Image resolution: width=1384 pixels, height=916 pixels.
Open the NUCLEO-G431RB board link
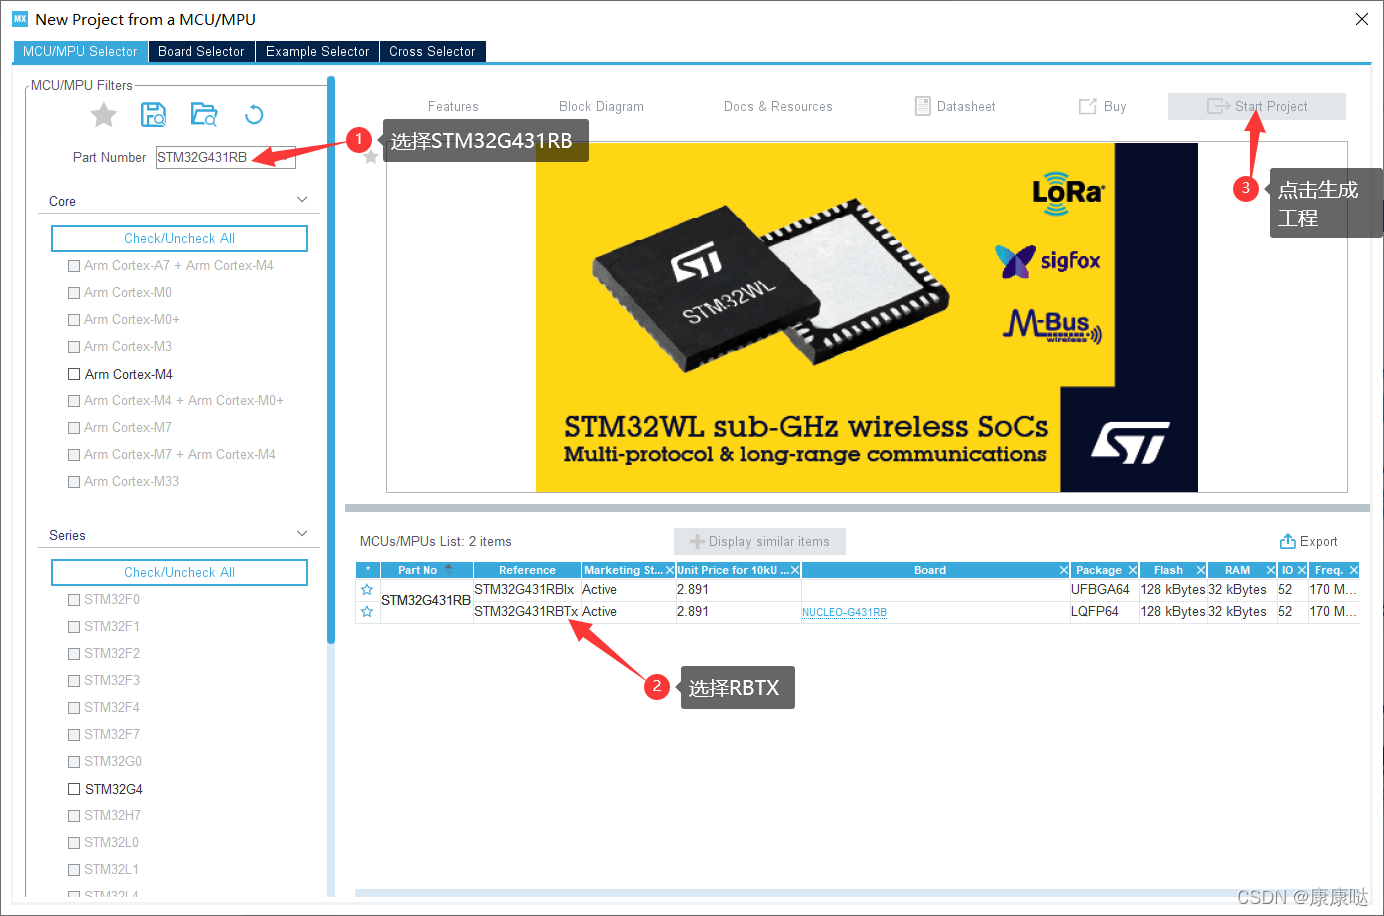pos(844,612)
